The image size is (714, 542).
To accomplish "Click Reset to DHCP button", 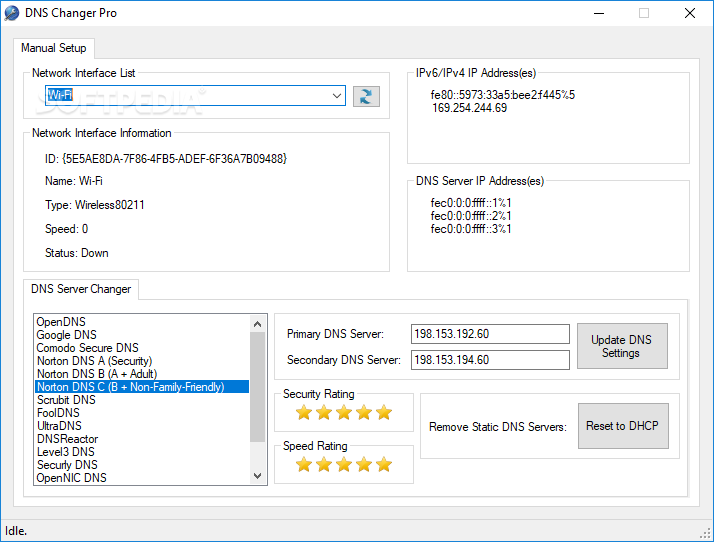I will (x=623, y=426).
